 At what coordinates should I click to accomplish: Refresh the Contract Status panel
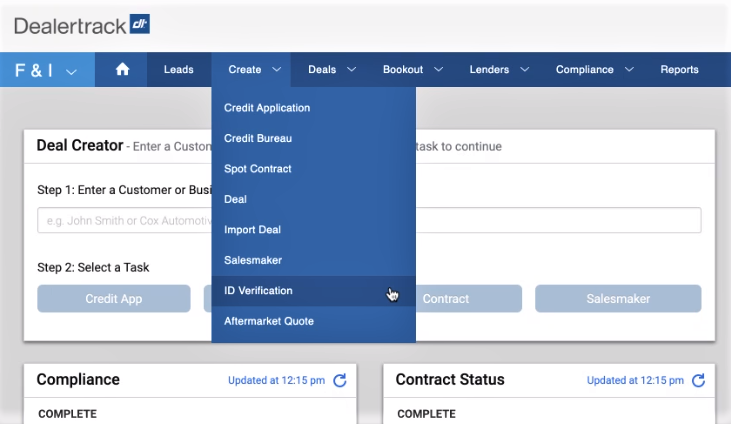click(698, 381)
